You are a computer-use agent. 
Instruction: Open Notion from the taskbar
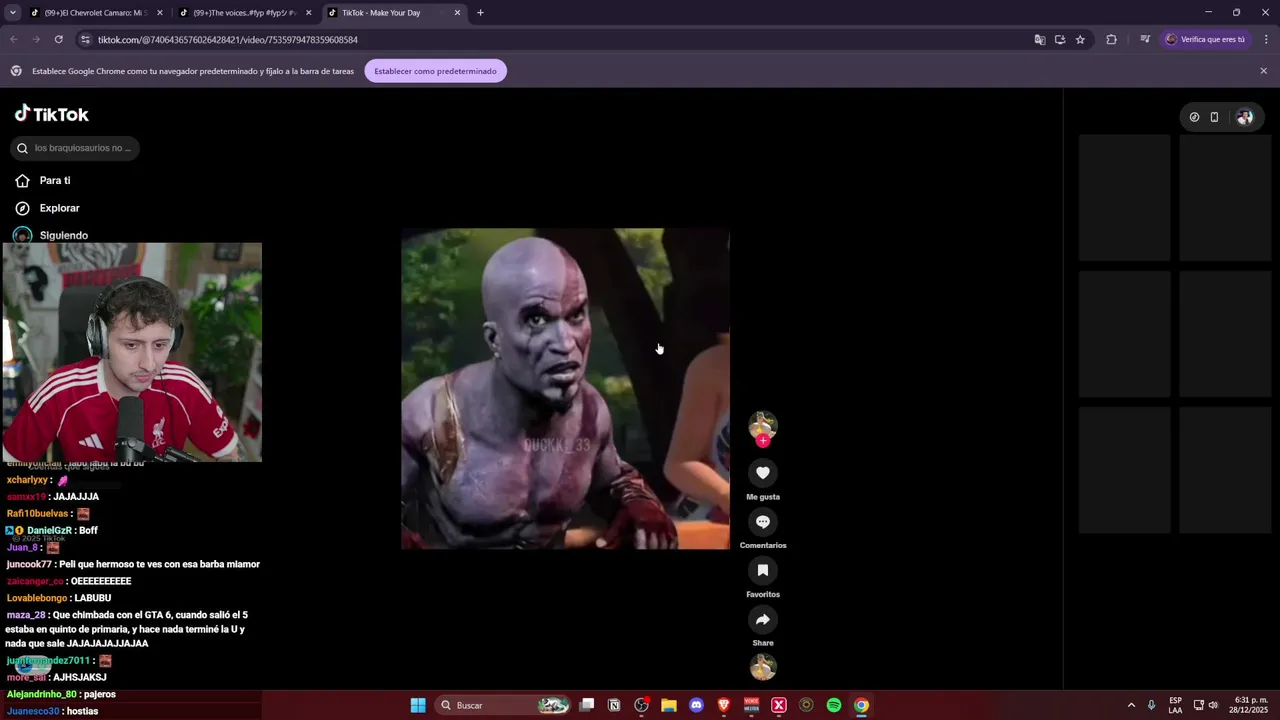pos(614,705)
